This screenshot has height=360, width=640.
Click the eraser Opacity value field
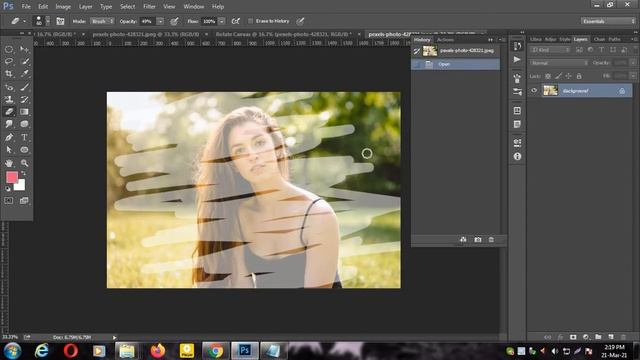point(148,21)
